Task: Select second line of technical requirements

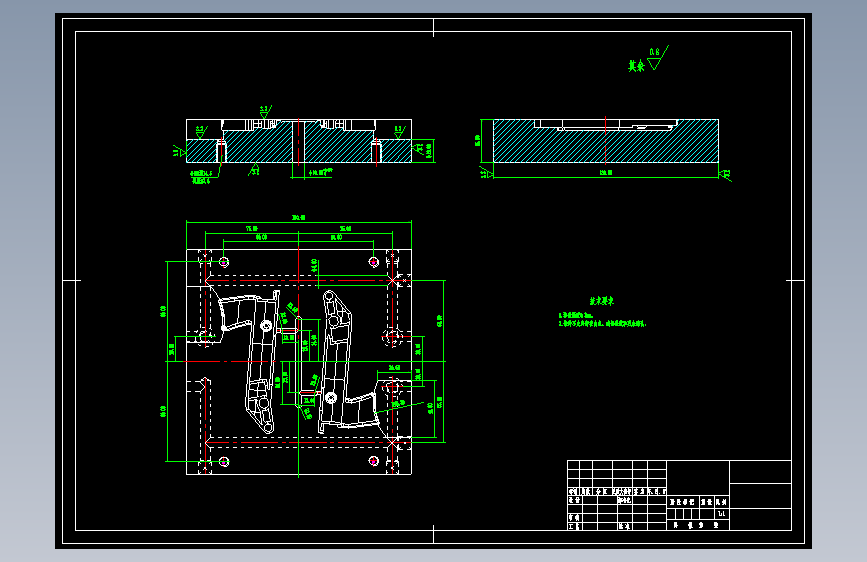Action: [x=602, y=324]
